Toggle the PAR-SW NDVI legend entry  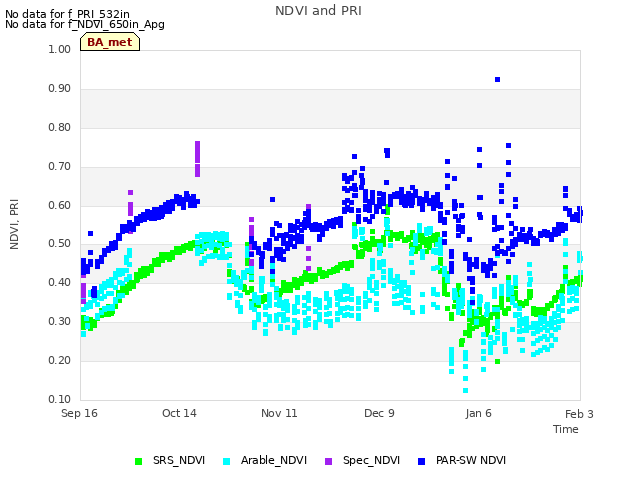(462, 460)
